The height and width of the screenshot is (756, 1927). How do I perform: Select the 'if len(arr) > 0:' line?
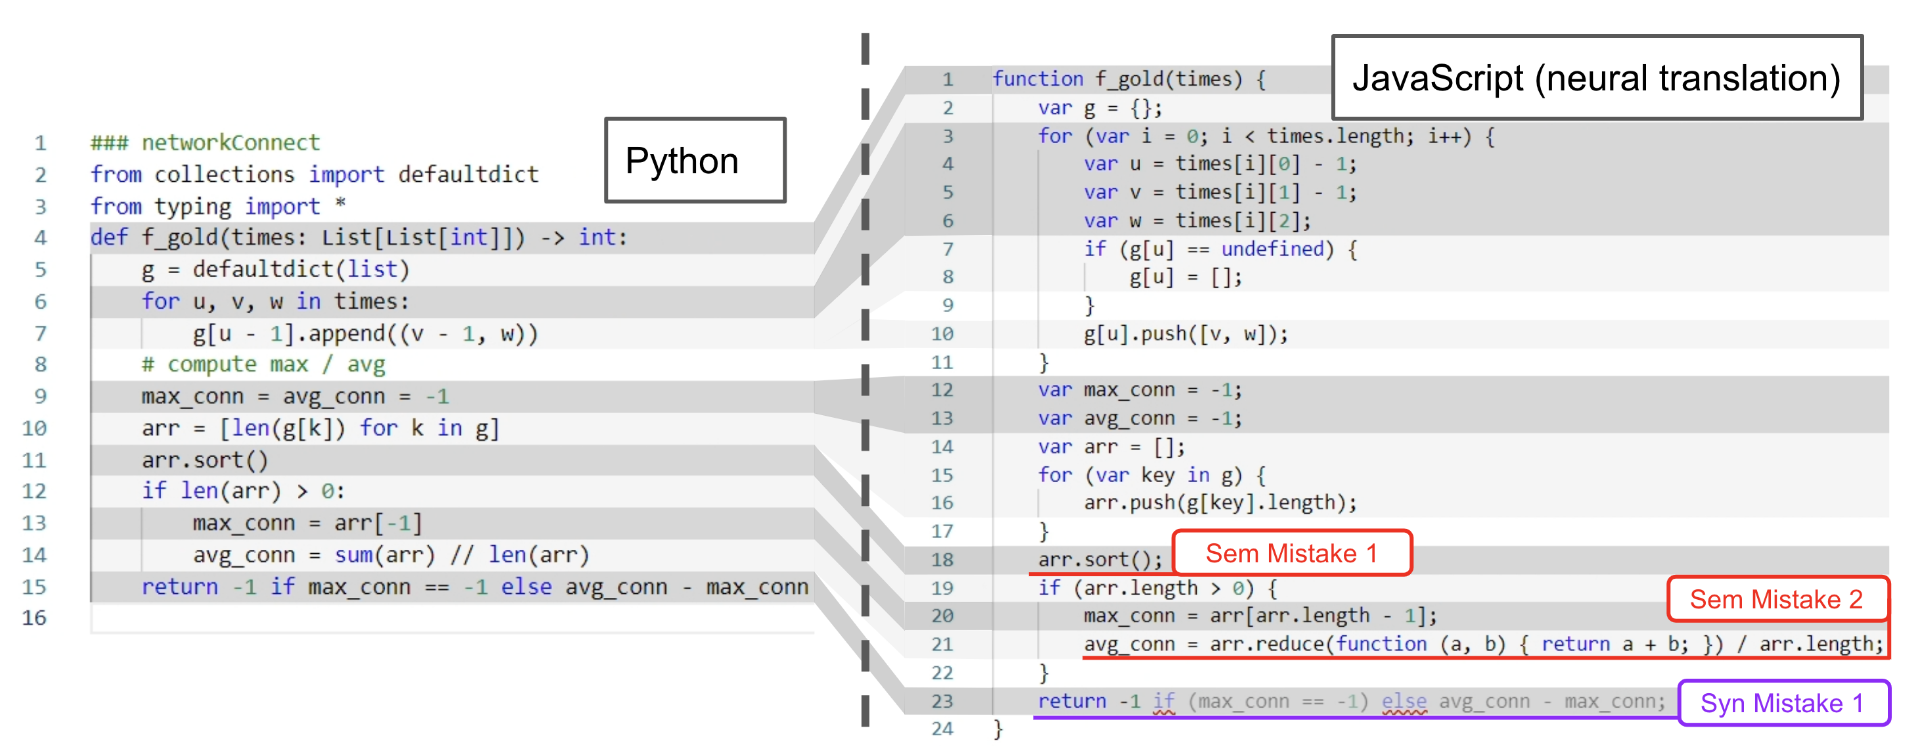[243, 491]
